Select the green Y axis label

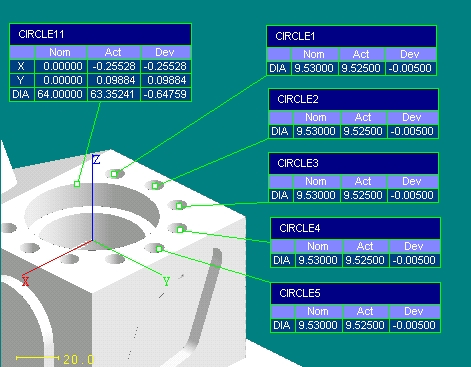(x=167, y=282)
